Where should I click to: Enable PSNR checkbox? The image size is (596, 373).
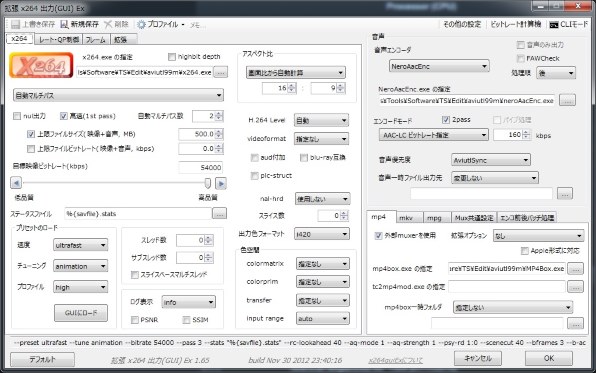135,320
